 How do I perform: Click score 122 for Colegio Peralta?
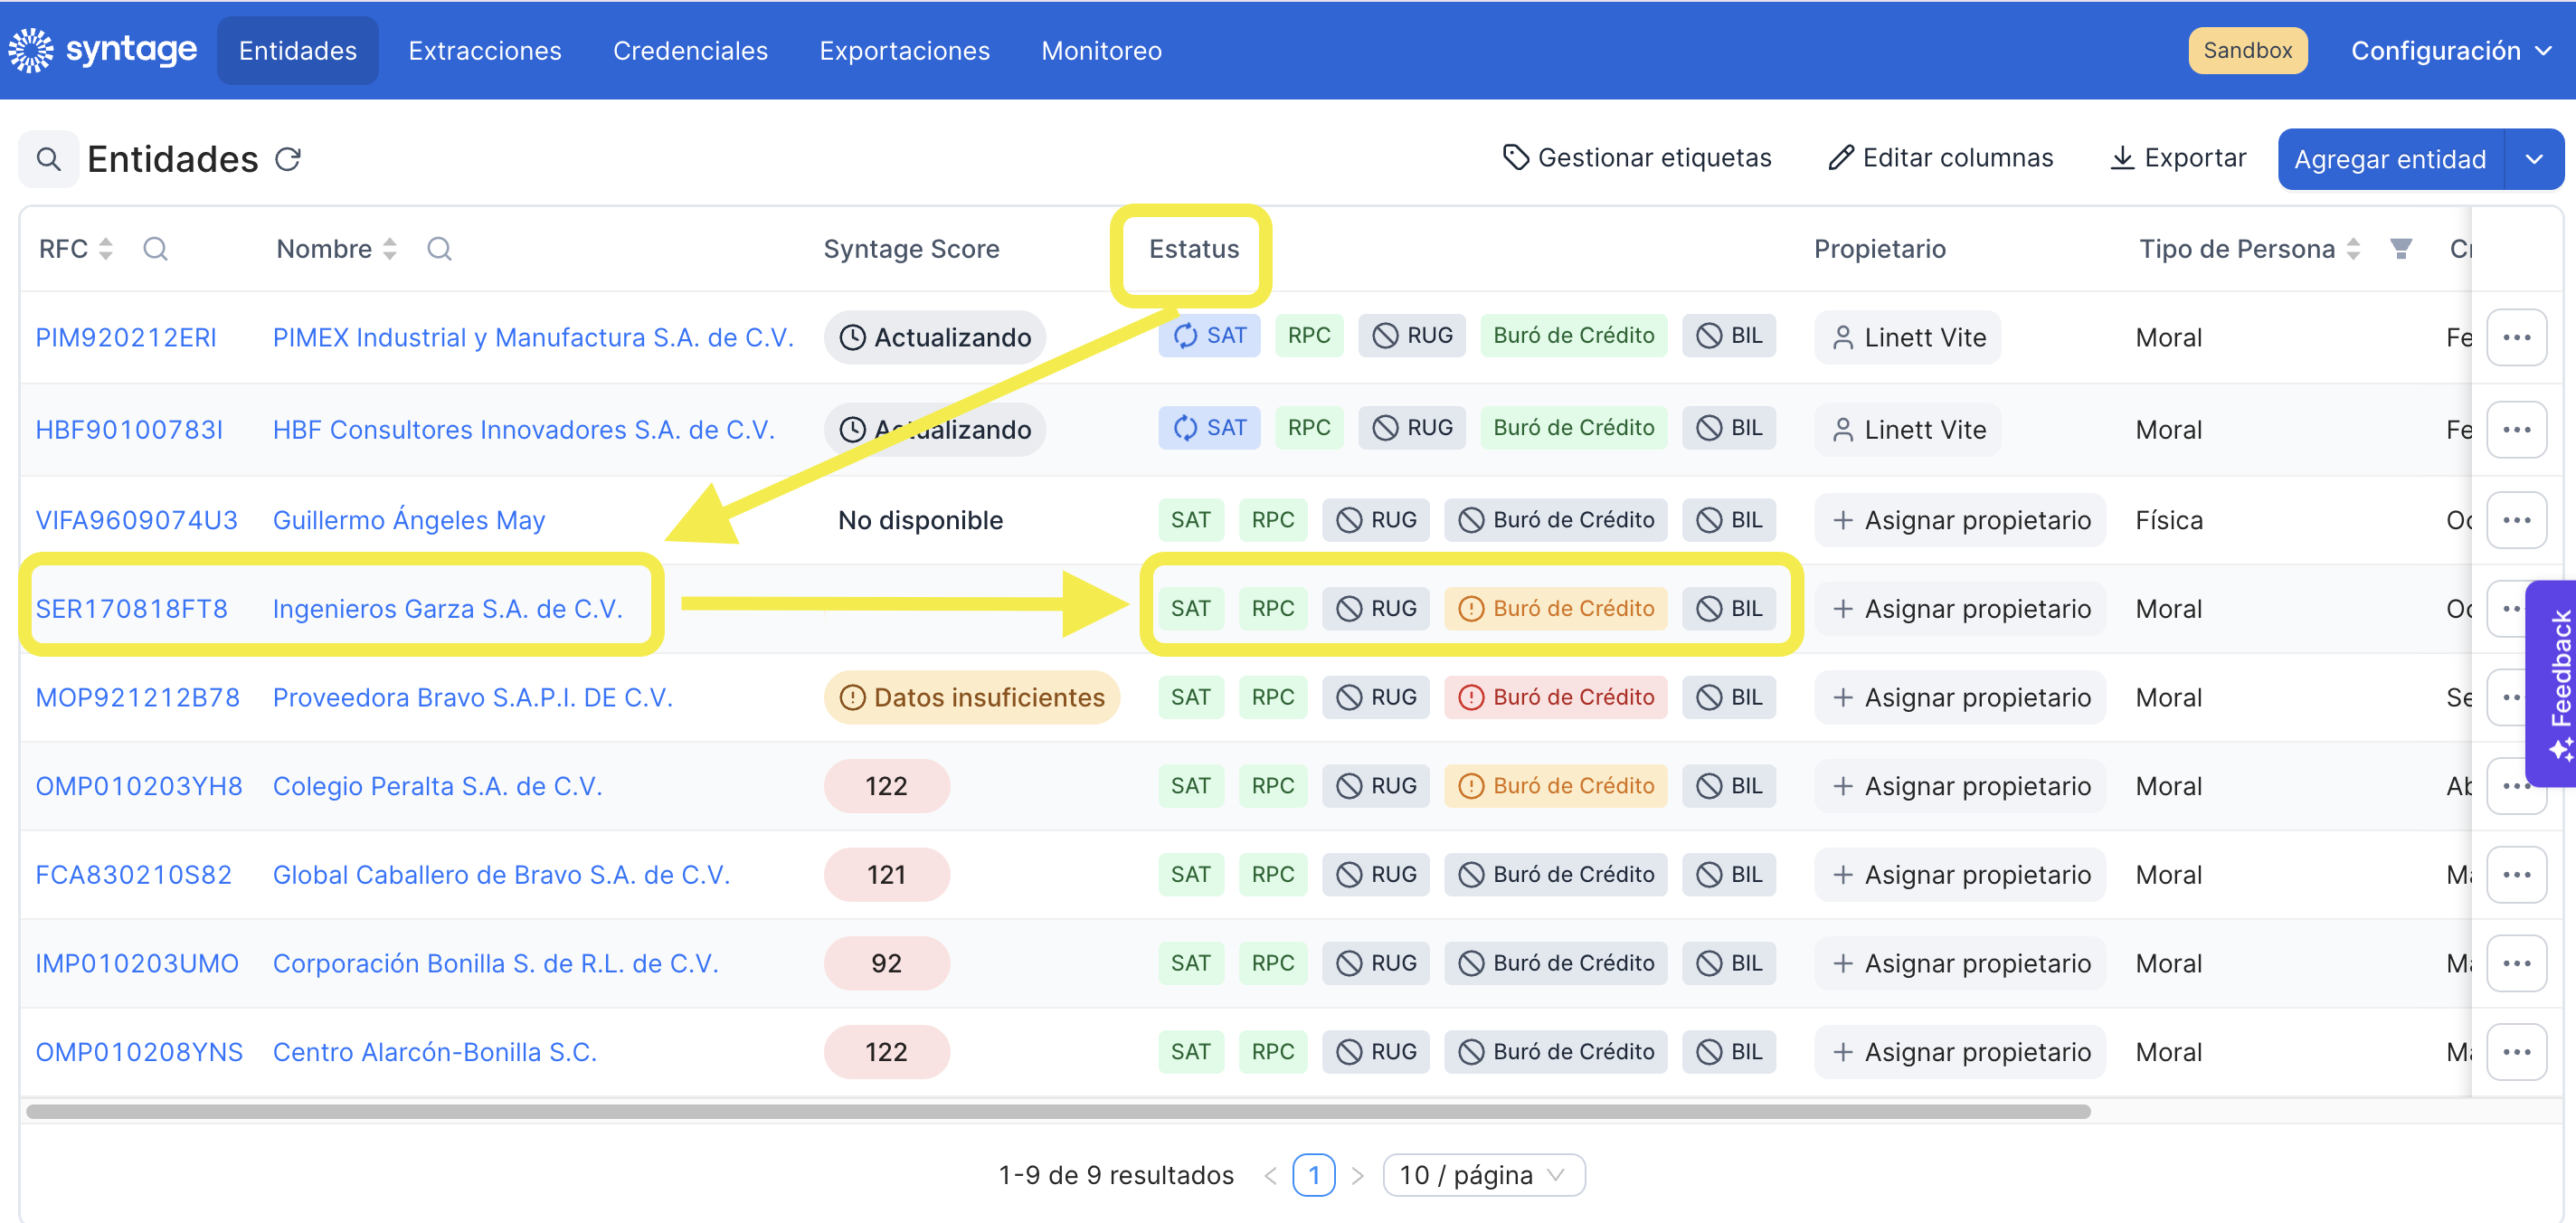pyautogui.click(x=886, y=786)
